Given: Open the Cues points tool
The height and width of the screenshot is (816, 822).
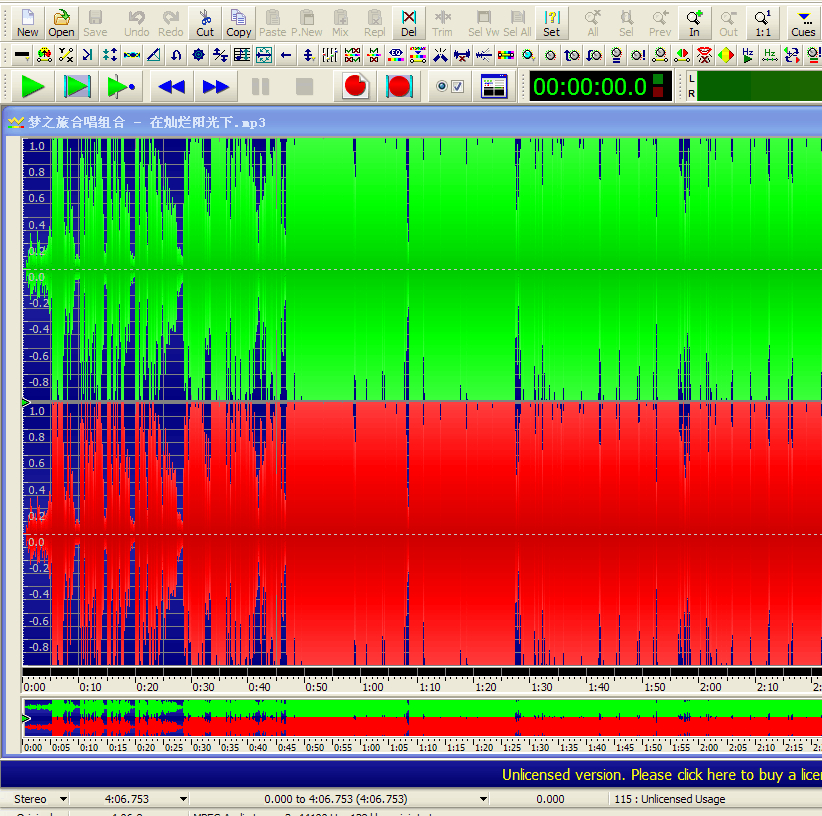Looking at the screenshot, I should point(802,22).
